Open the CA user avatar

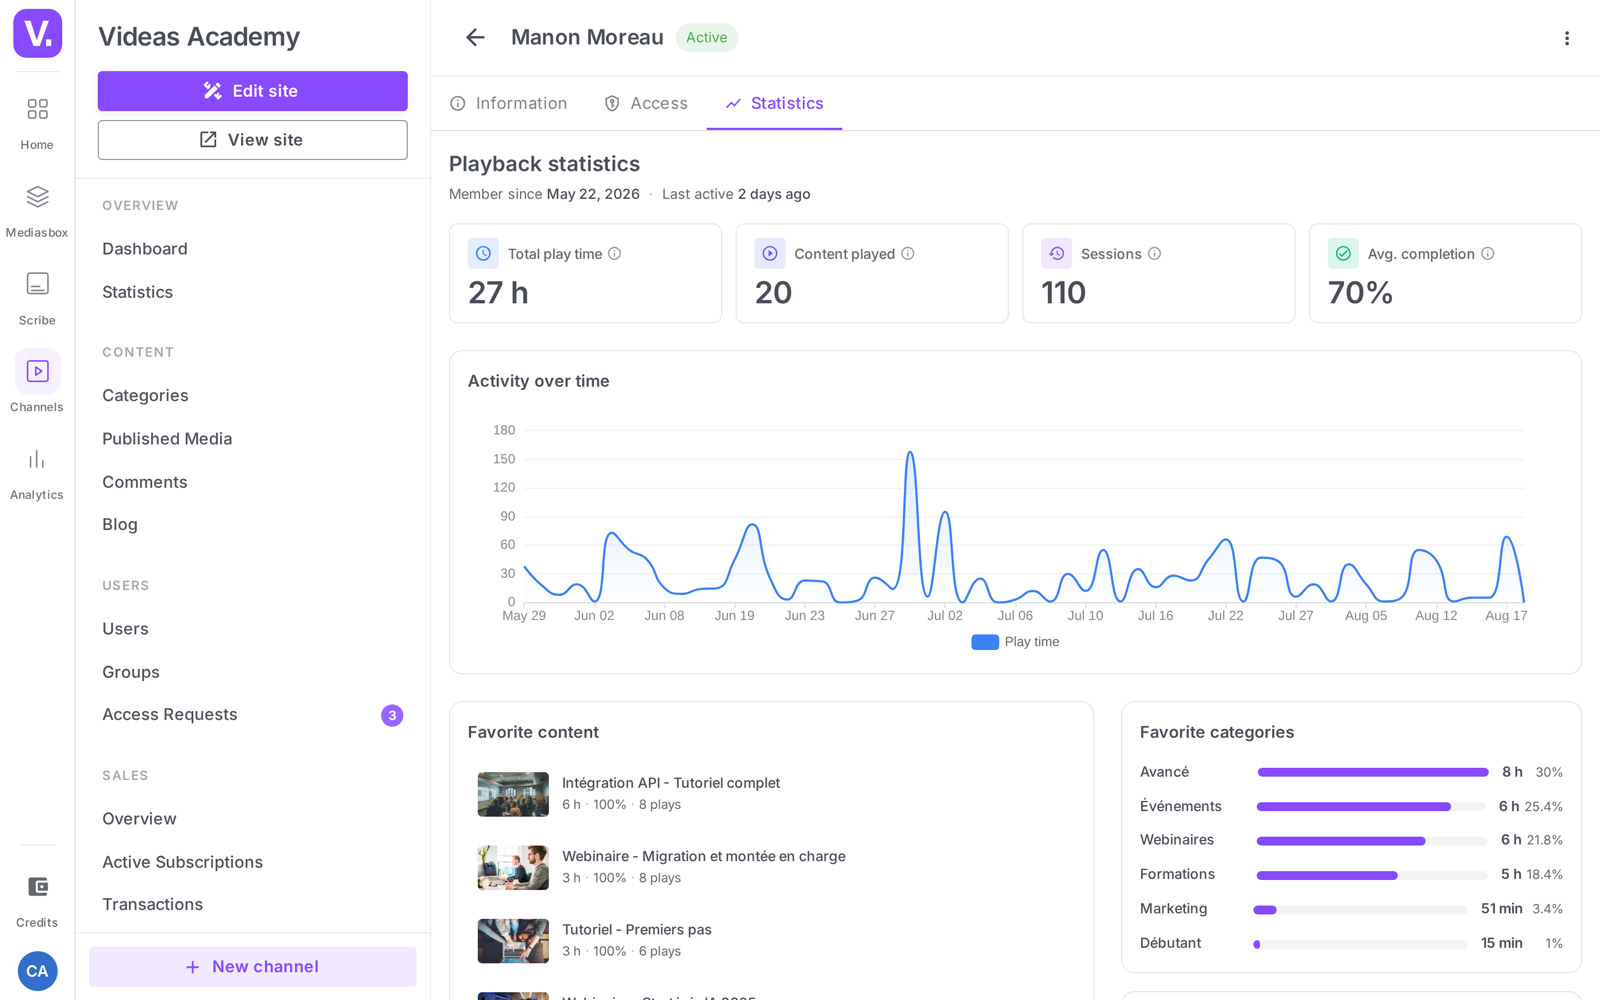[37, 971]
